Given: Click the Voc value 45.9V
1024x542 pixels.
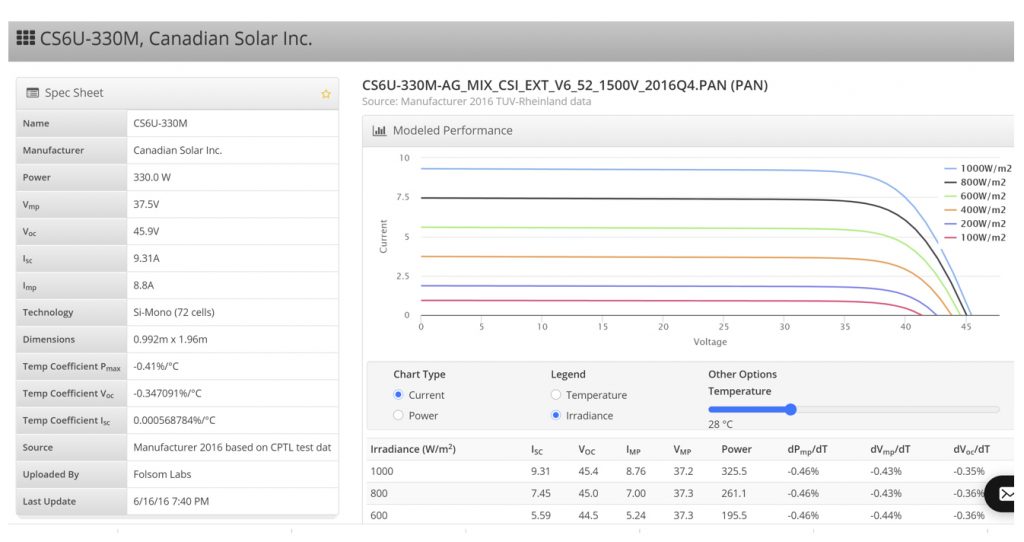Looking at the screenshot, I should [x=146, y=231].
